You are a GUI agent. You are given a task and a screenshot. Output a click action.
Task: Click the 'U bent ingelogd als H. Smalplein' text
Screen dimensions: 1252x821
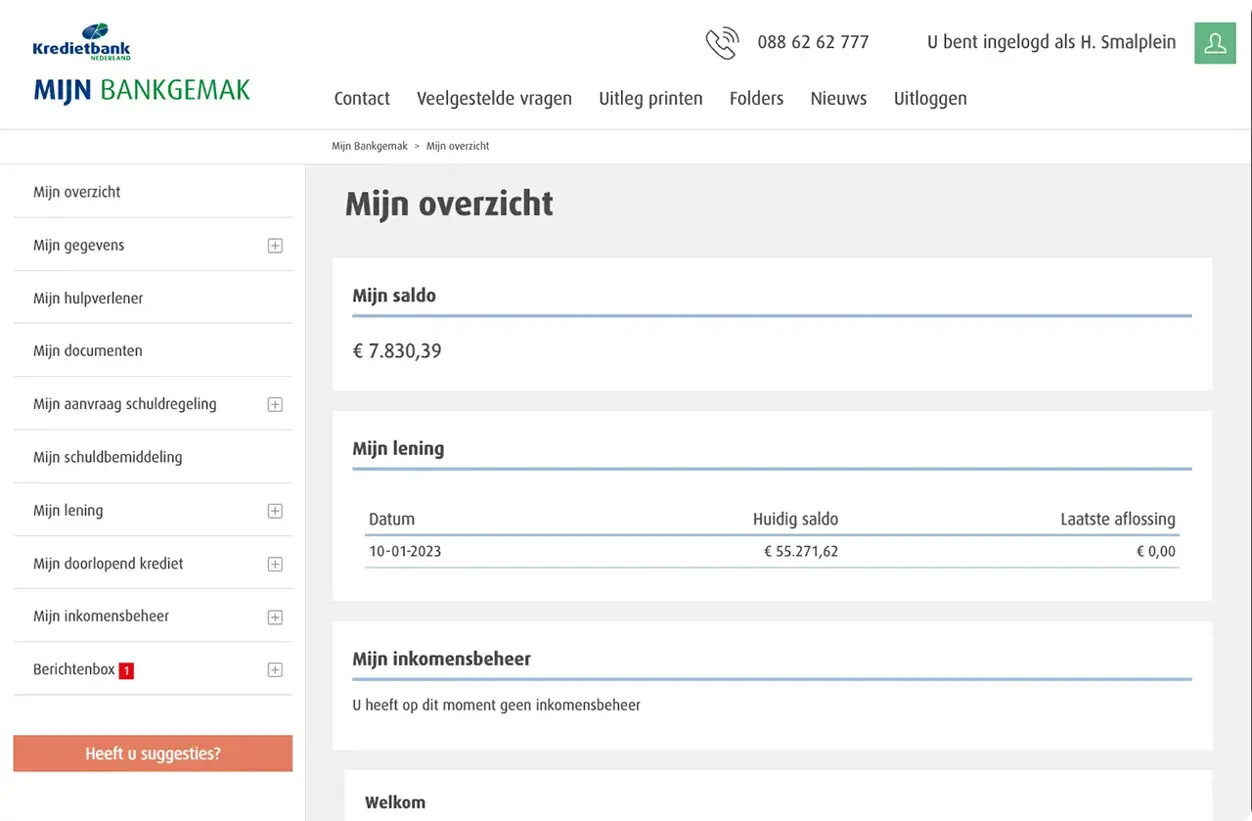pos(1052,42)
